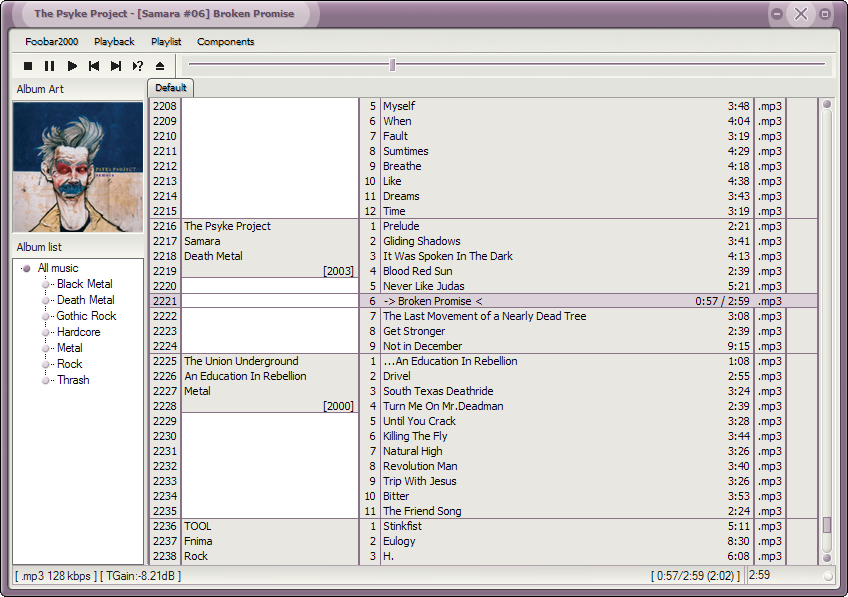Pause the current track
The image size is (848, 597).
tap(49, 66)
